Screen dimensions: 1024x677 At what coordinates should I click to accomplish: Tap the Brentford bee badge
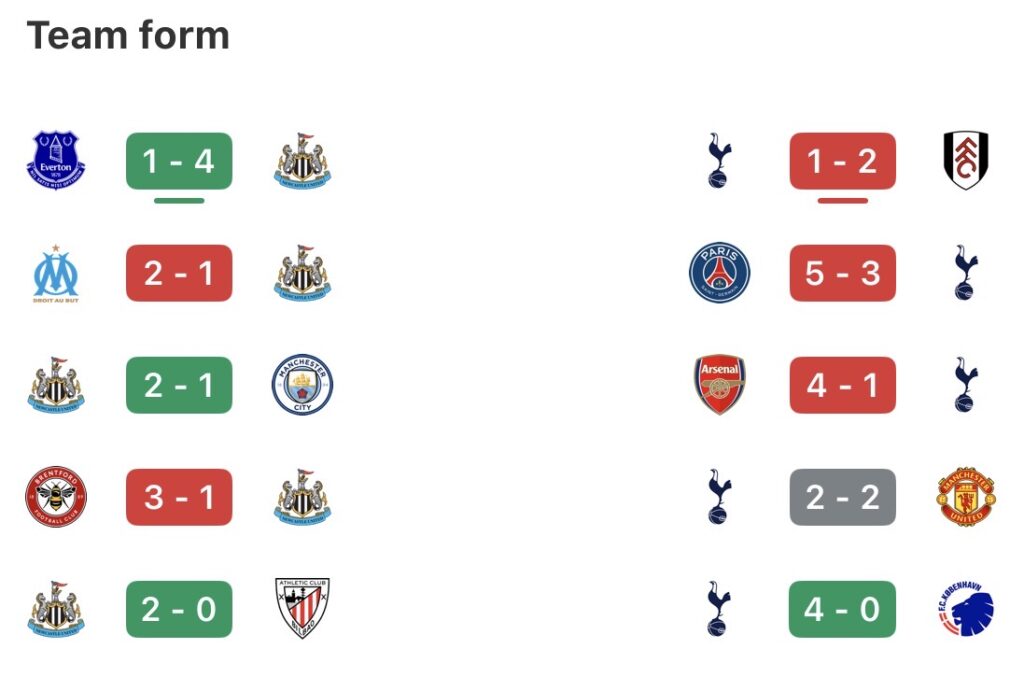tap(56, 497)
